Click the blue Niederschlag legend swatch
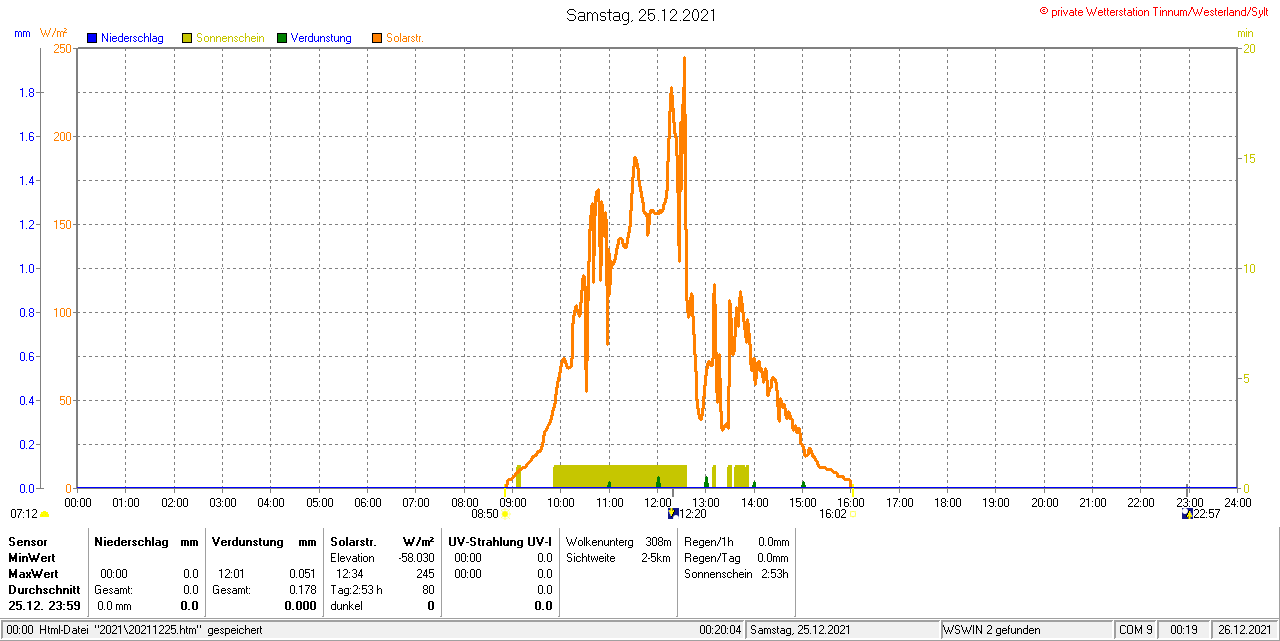The image size is (1280, 641). [x=92, y=38]
